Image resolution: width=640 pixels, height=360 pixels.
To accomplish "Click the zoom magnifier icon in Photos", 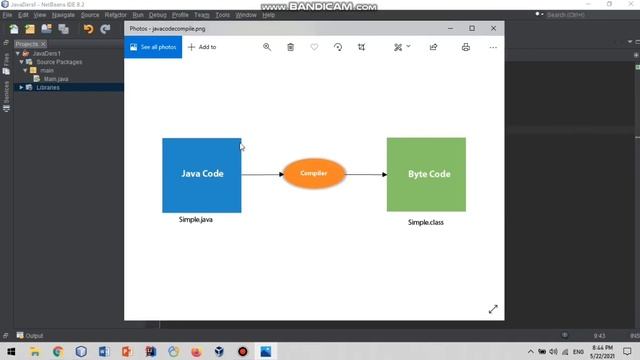I will (267, 47).
